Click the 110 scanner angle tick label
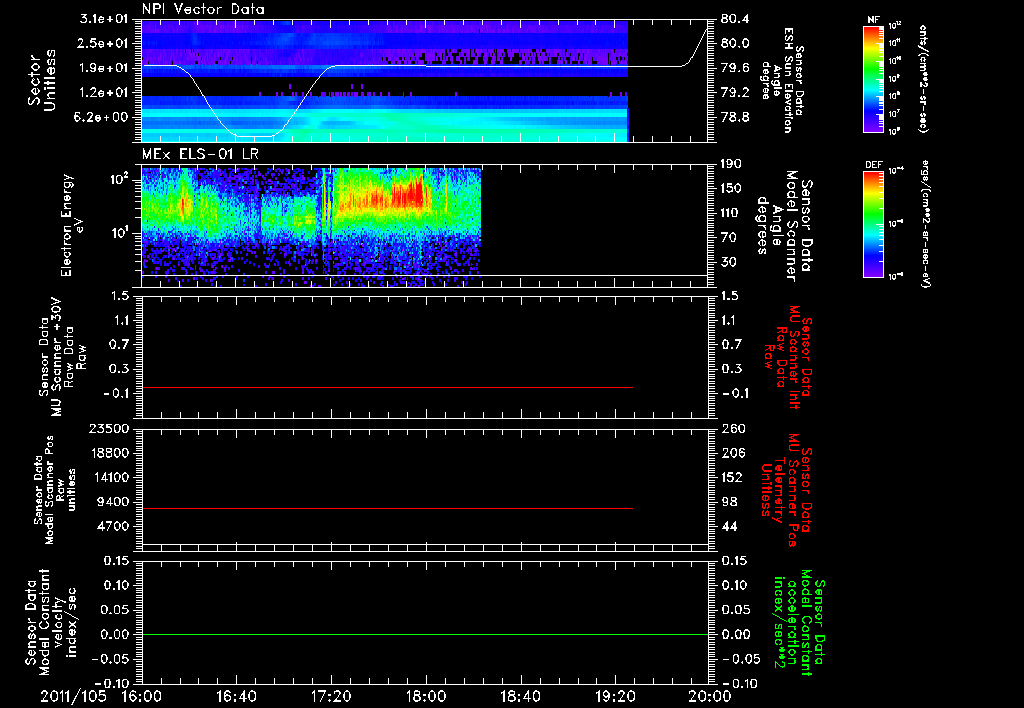Screen dimensions: 1024x708 [x=731, y=213]
